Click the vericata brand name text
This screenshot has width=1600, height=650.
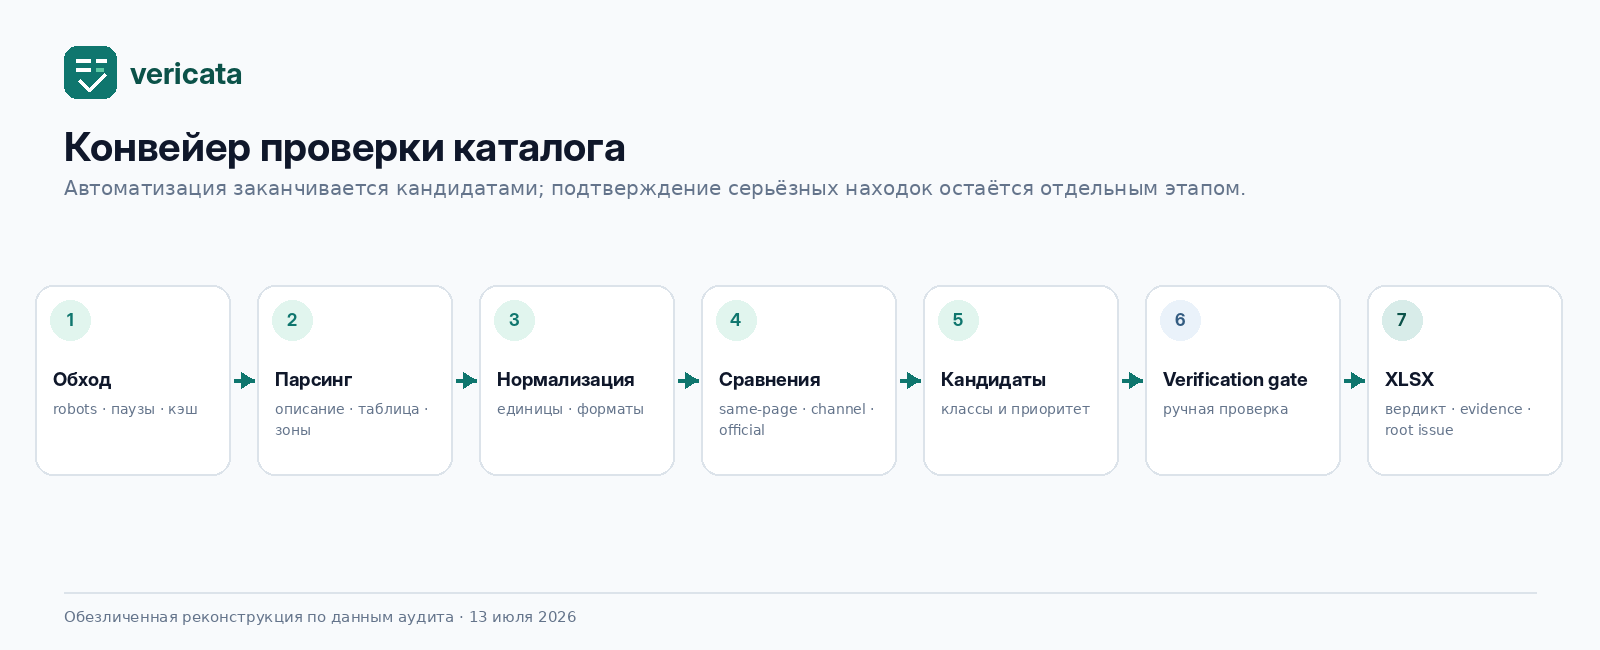click(x=186, y=74)
